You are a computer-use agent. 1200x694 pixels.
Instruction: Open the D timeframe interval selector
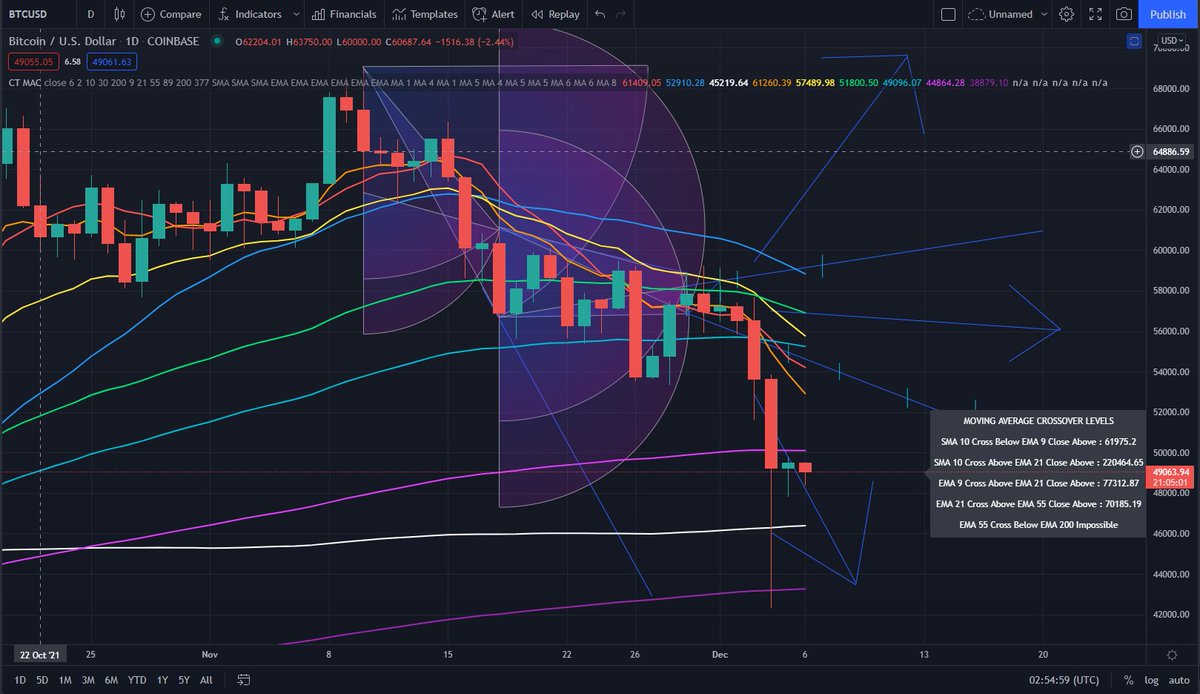(x=91, y=14)
